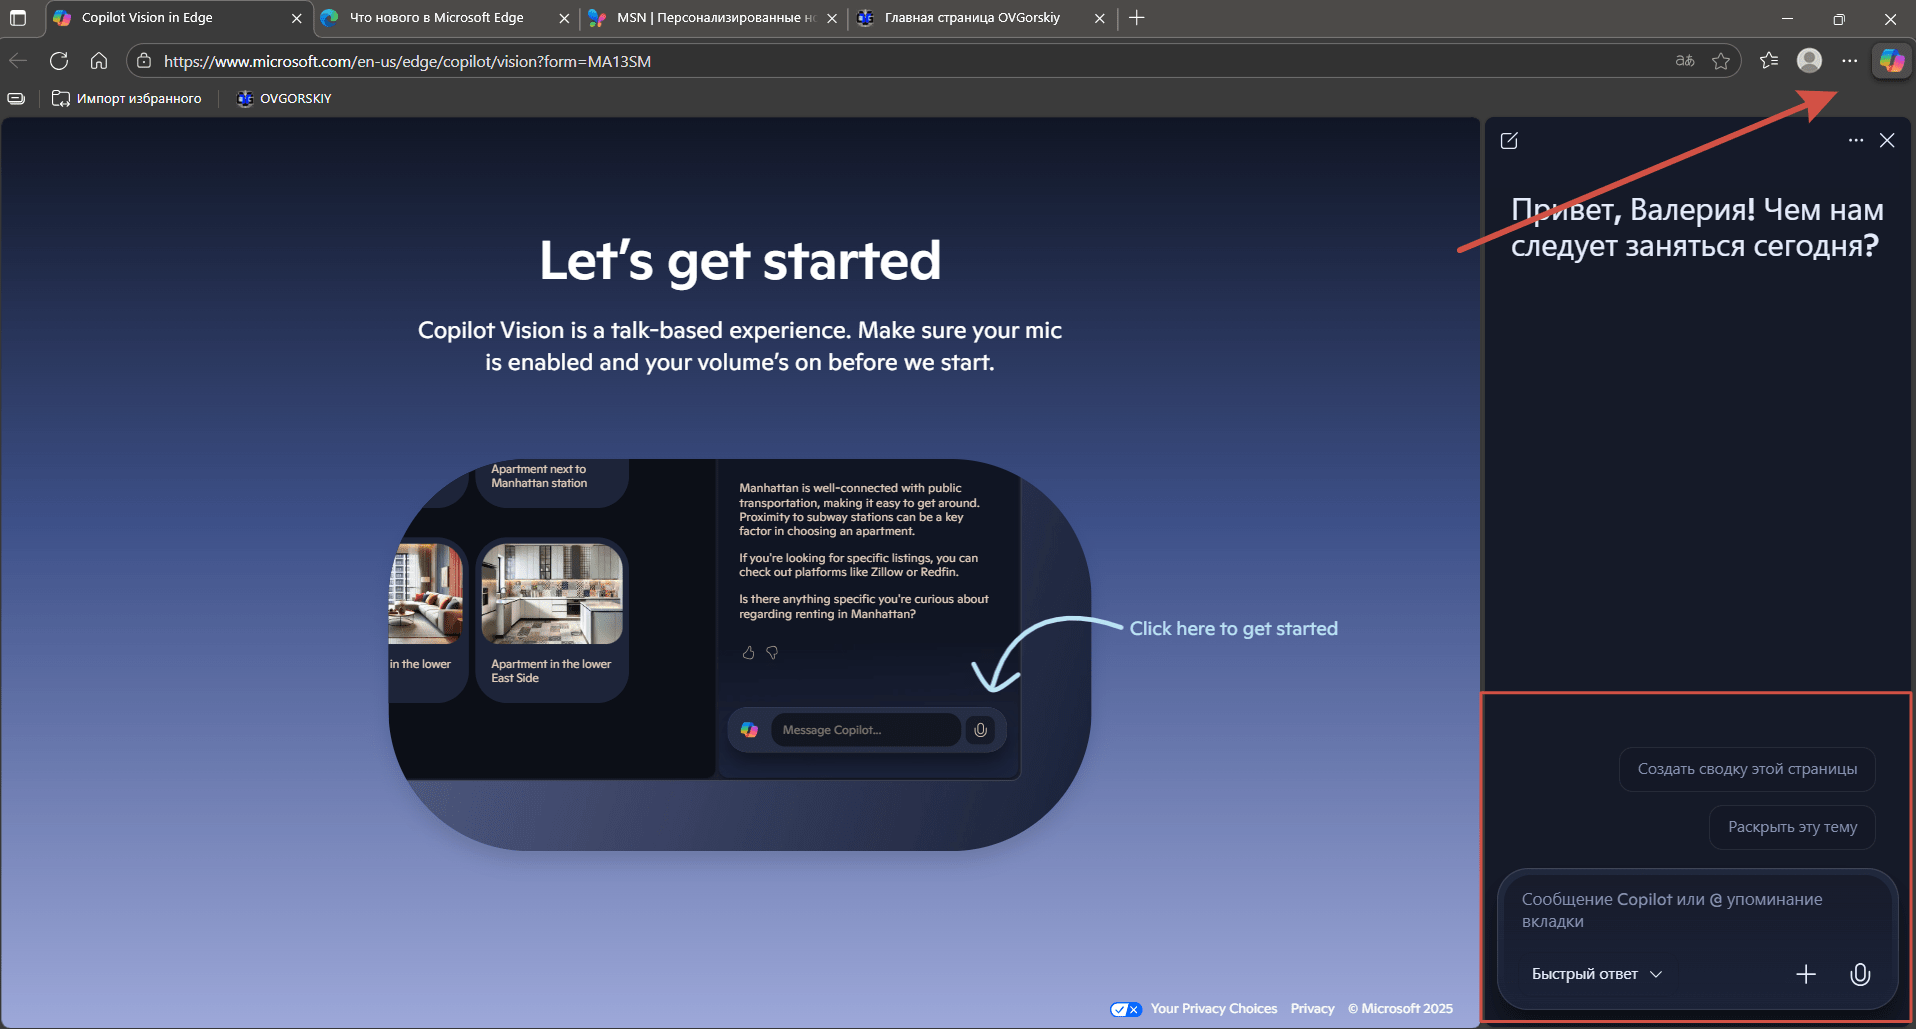
Task: Open Copilot sidebar more options
Action: (1856, 141)
